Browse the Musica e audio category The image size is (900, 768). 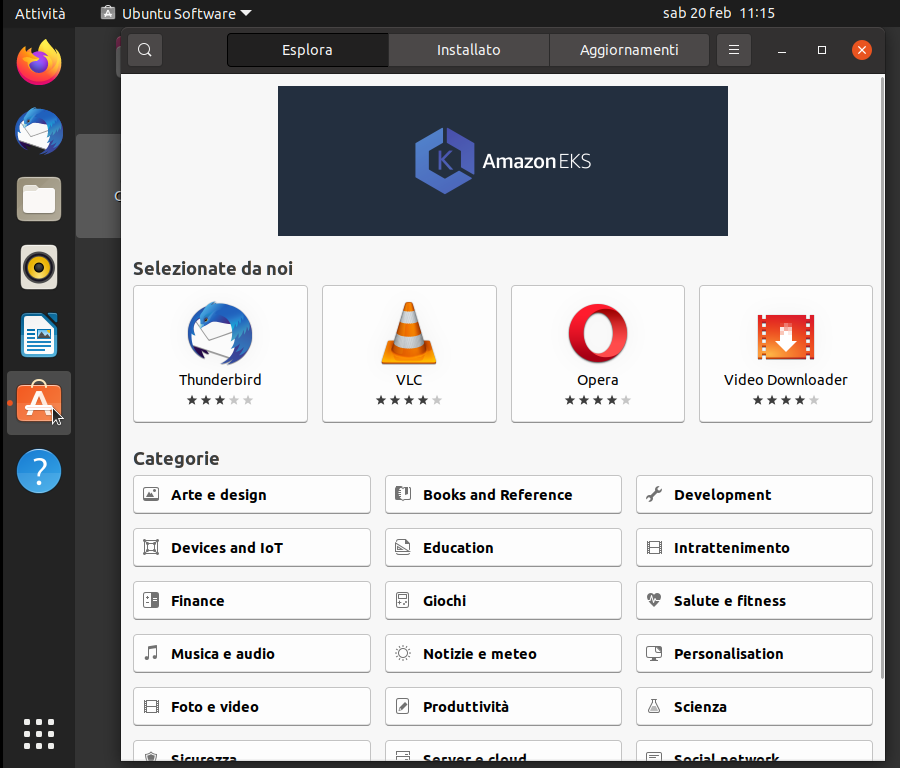252,653
